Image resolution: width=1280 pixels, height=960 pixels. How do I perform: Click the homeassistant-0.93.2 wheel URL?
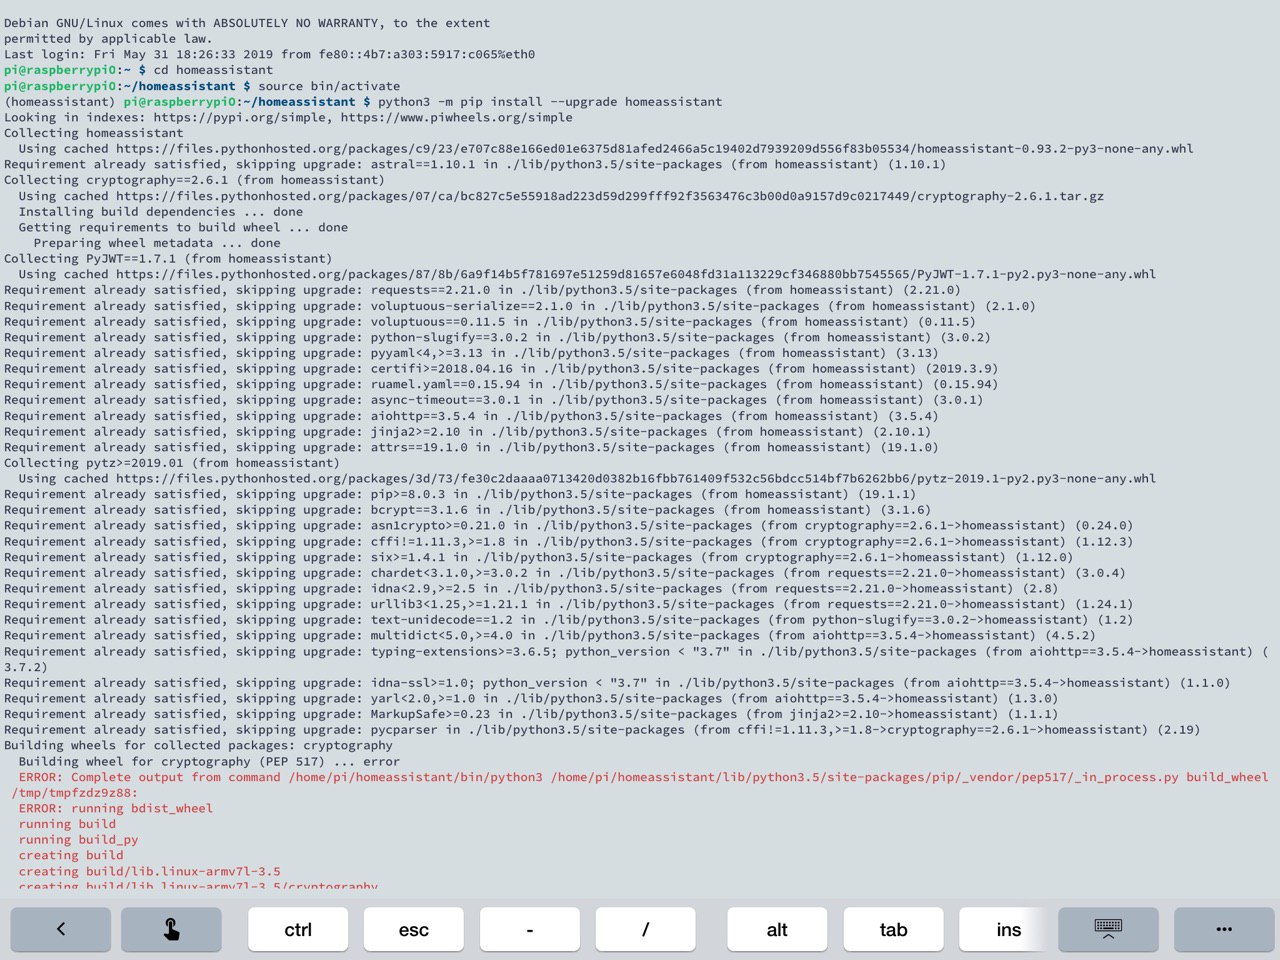coord(655,149)
